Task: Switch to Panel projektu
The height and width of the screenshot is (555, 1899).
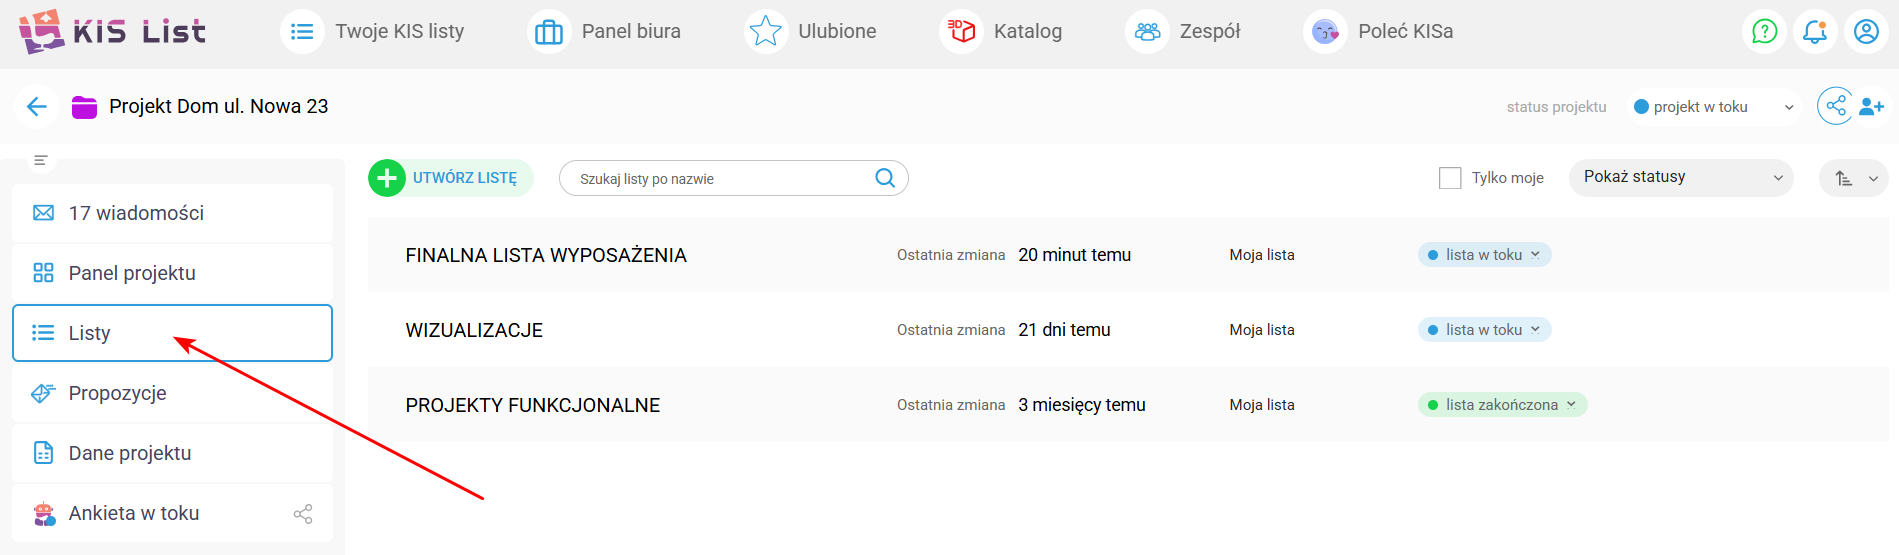Action: [172, 273]
